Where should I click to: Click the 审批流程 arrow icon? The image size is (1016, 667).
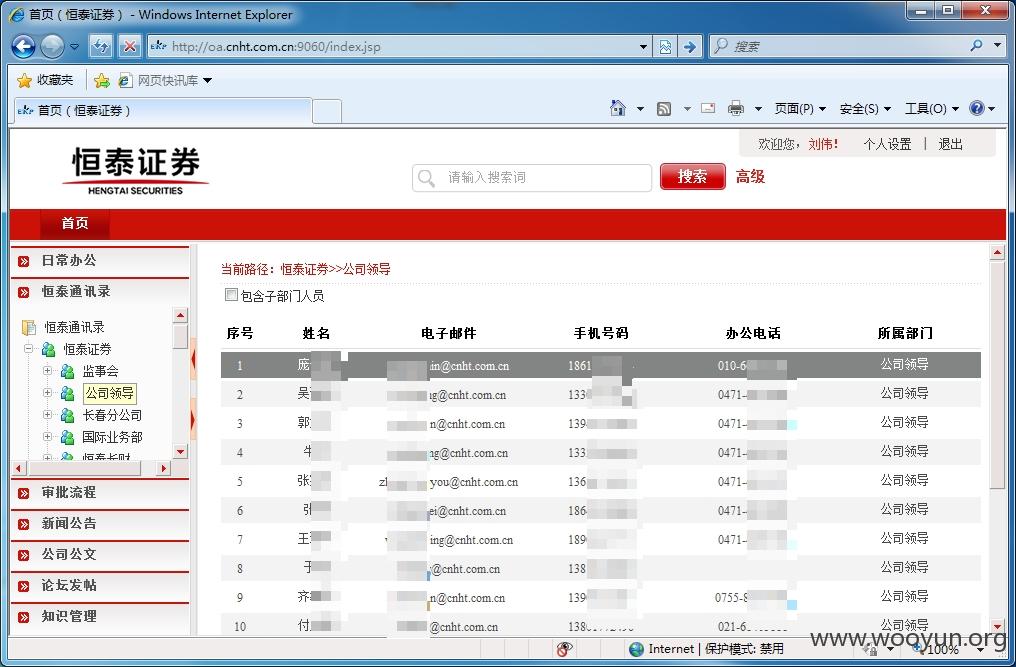24,493
